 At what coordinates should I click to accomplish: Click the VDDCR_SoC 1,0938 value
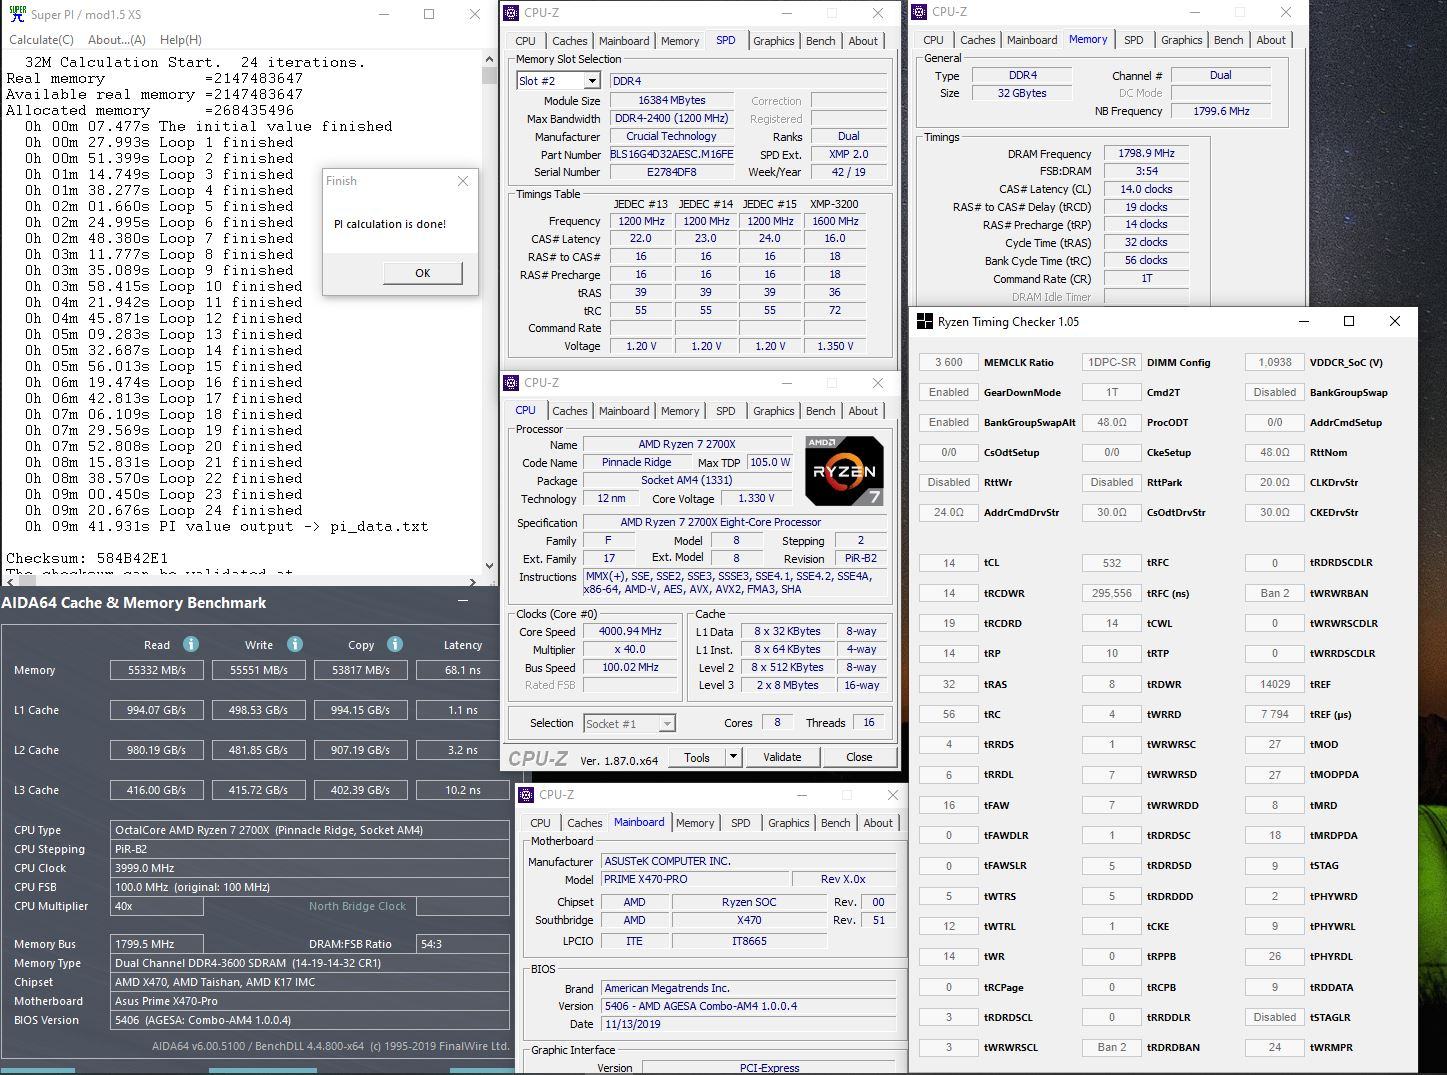(x=1275, y=362)
